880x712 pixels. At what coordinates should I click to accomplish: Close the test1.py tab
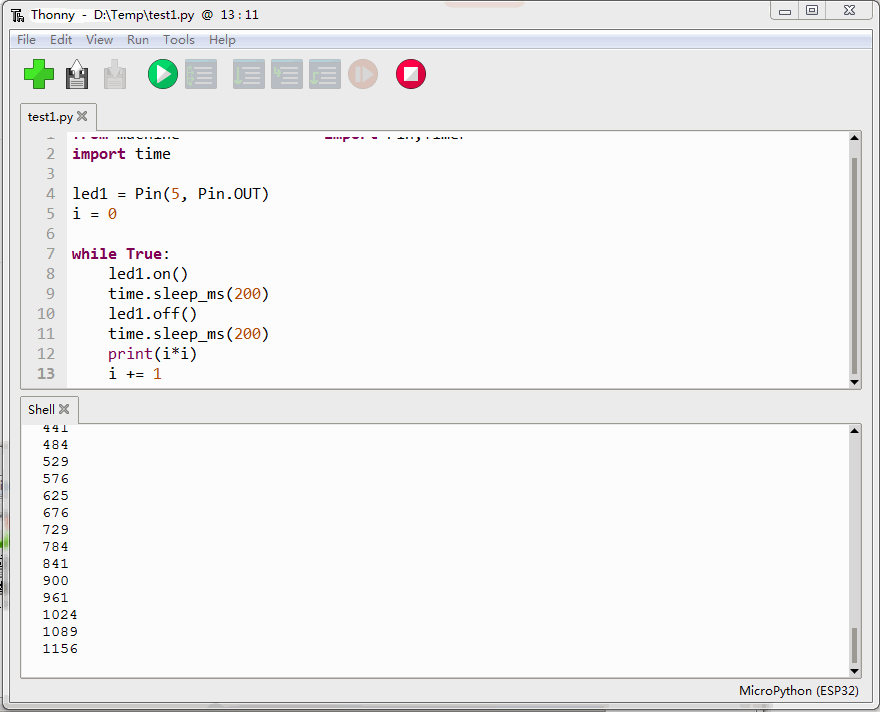click(x=82, y=116)
